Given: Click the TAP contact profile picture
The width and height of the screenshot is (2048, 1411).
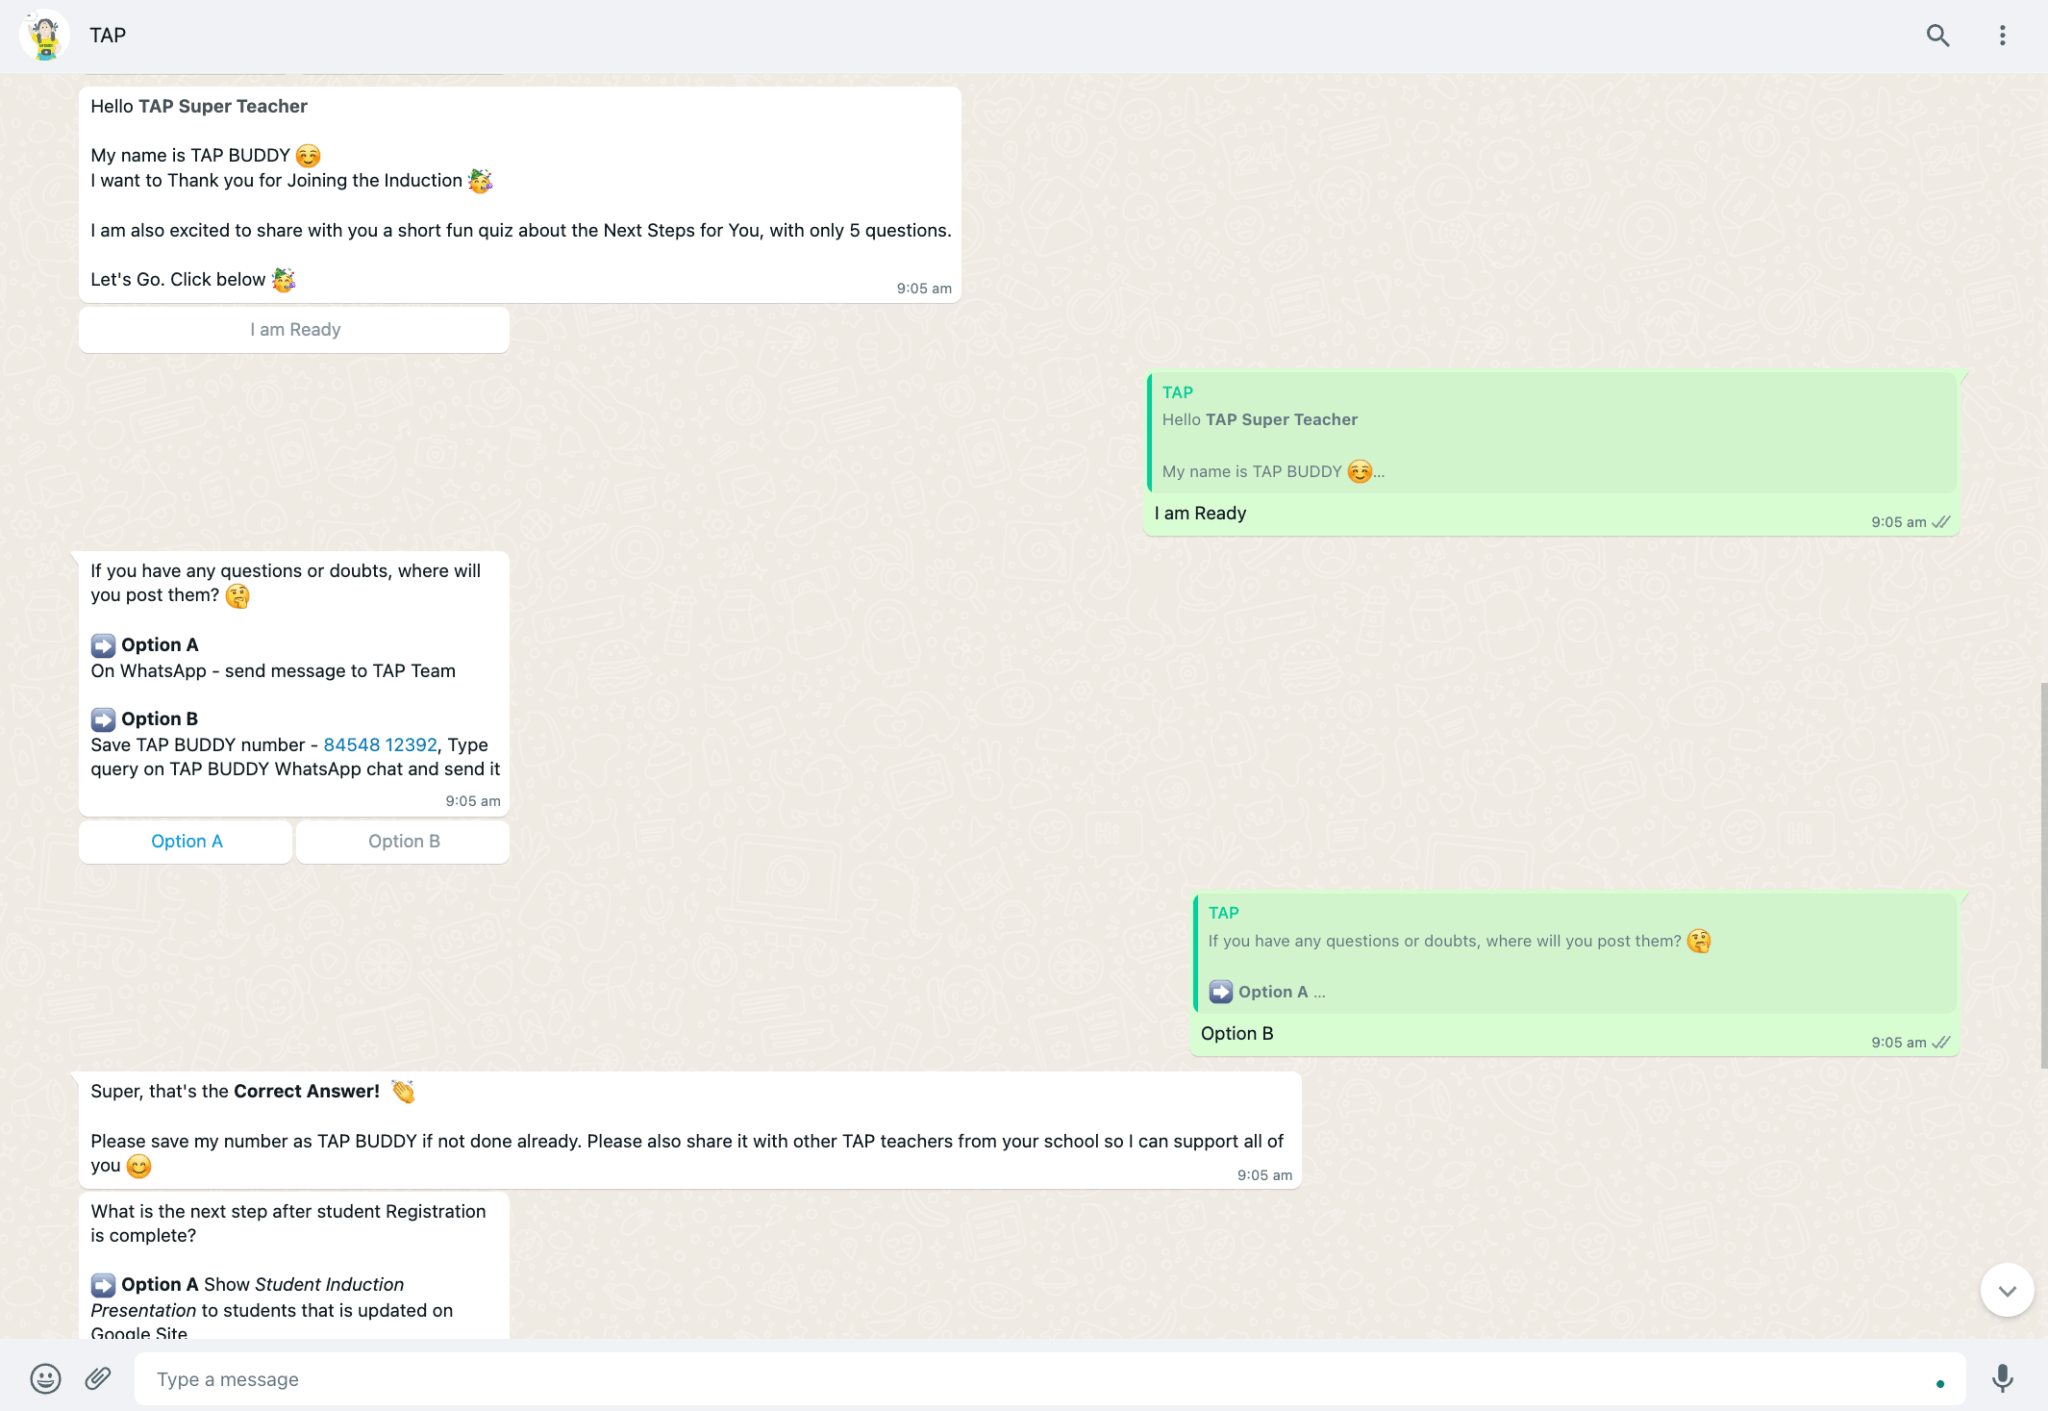Looking at the screenshot, I should point(45,36).
